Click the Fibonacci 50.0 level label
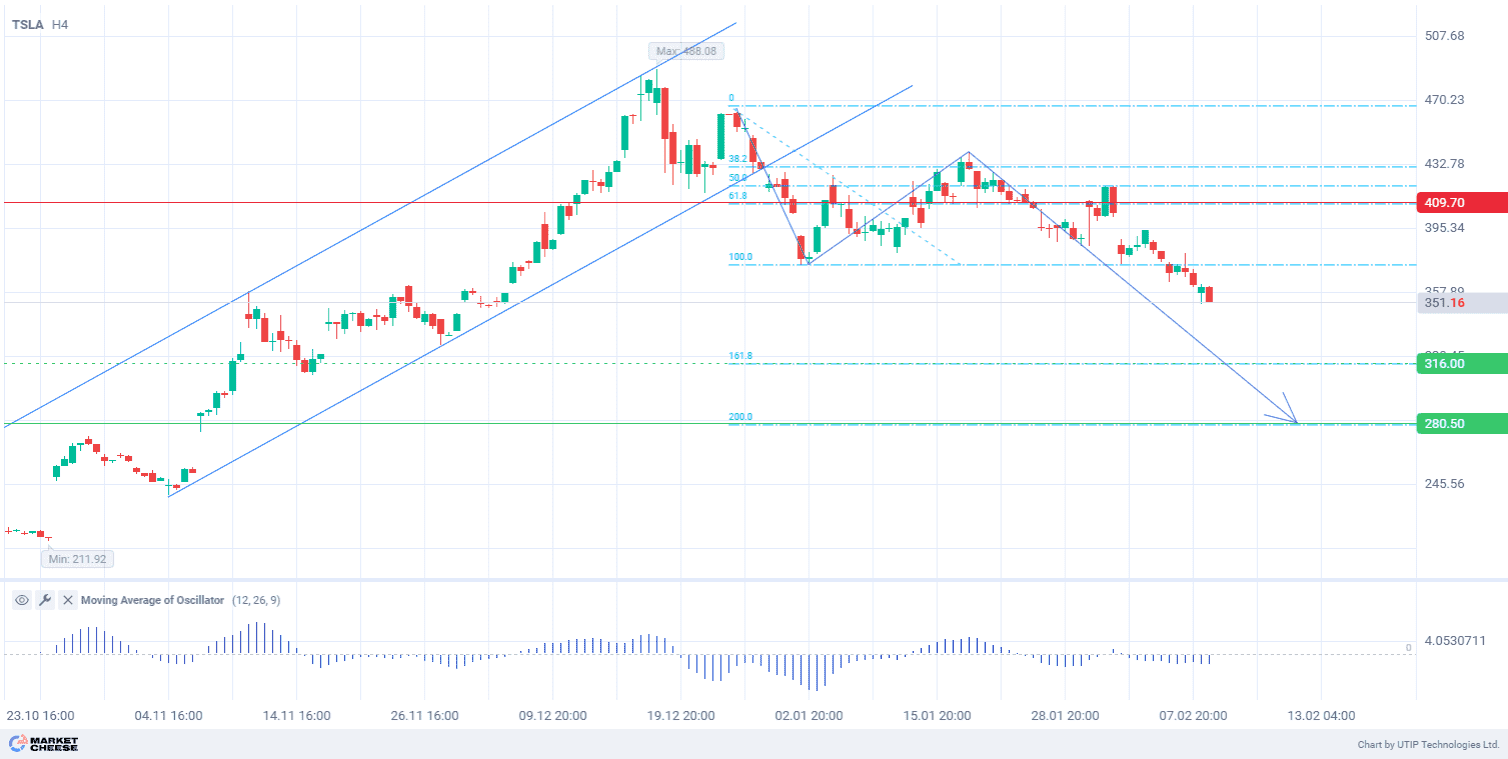This screenshot has height=759, width=1508. [x=738, y=178]
